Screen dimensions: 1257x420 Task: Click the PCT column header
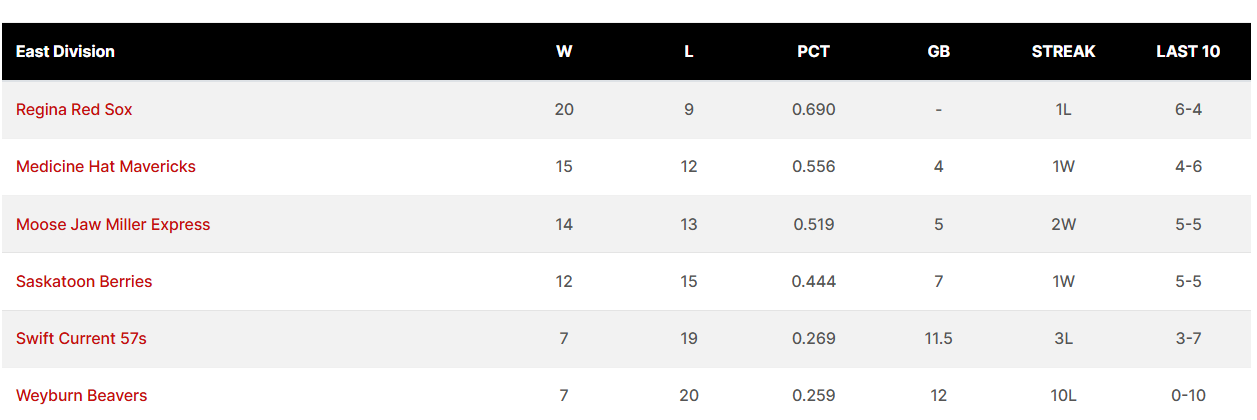(x=813, y=51)
